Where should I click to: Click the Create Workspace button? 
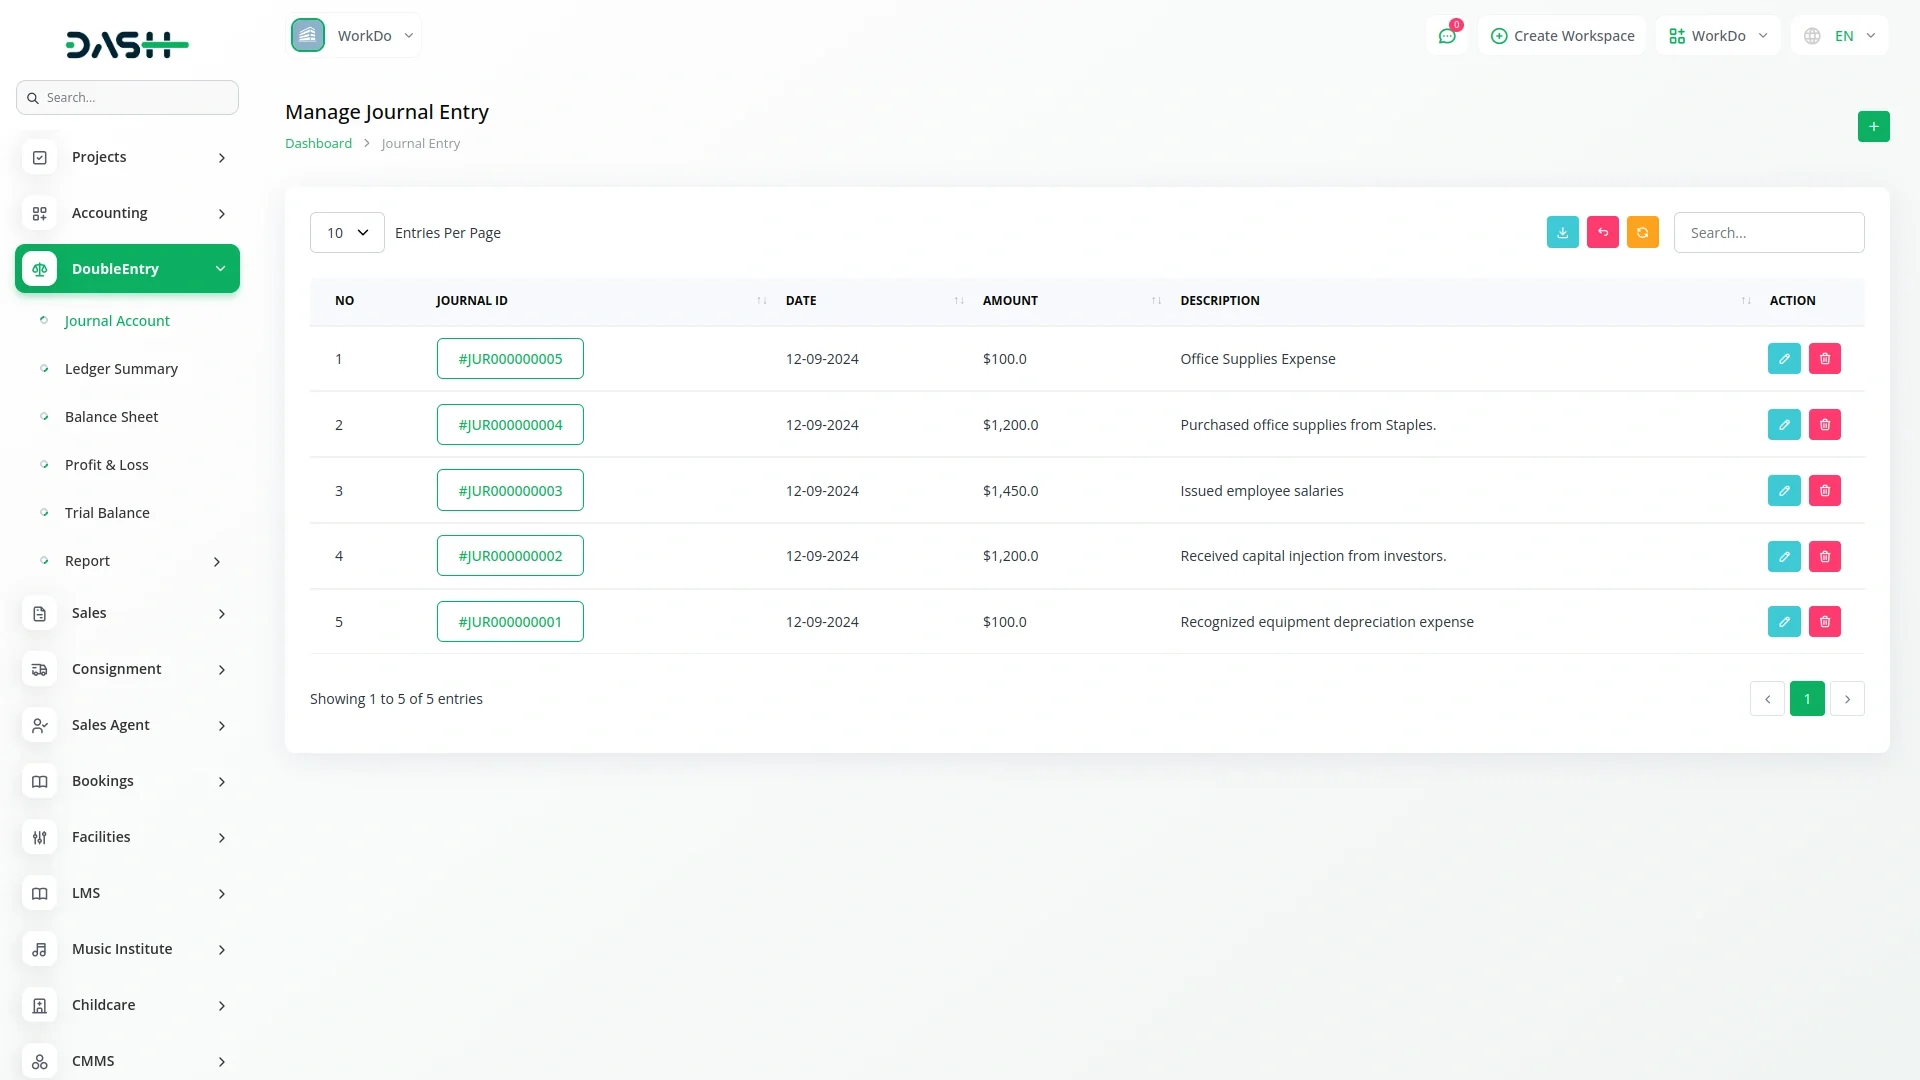pos(1562,36)
